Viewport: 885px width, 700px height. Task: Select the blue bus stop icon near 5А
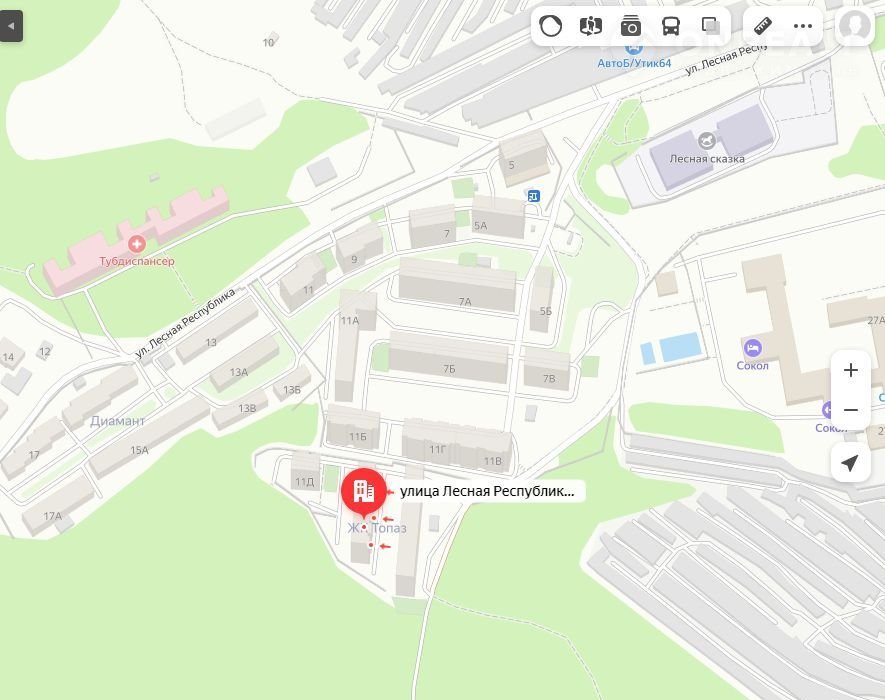click(x=533, y=196)
